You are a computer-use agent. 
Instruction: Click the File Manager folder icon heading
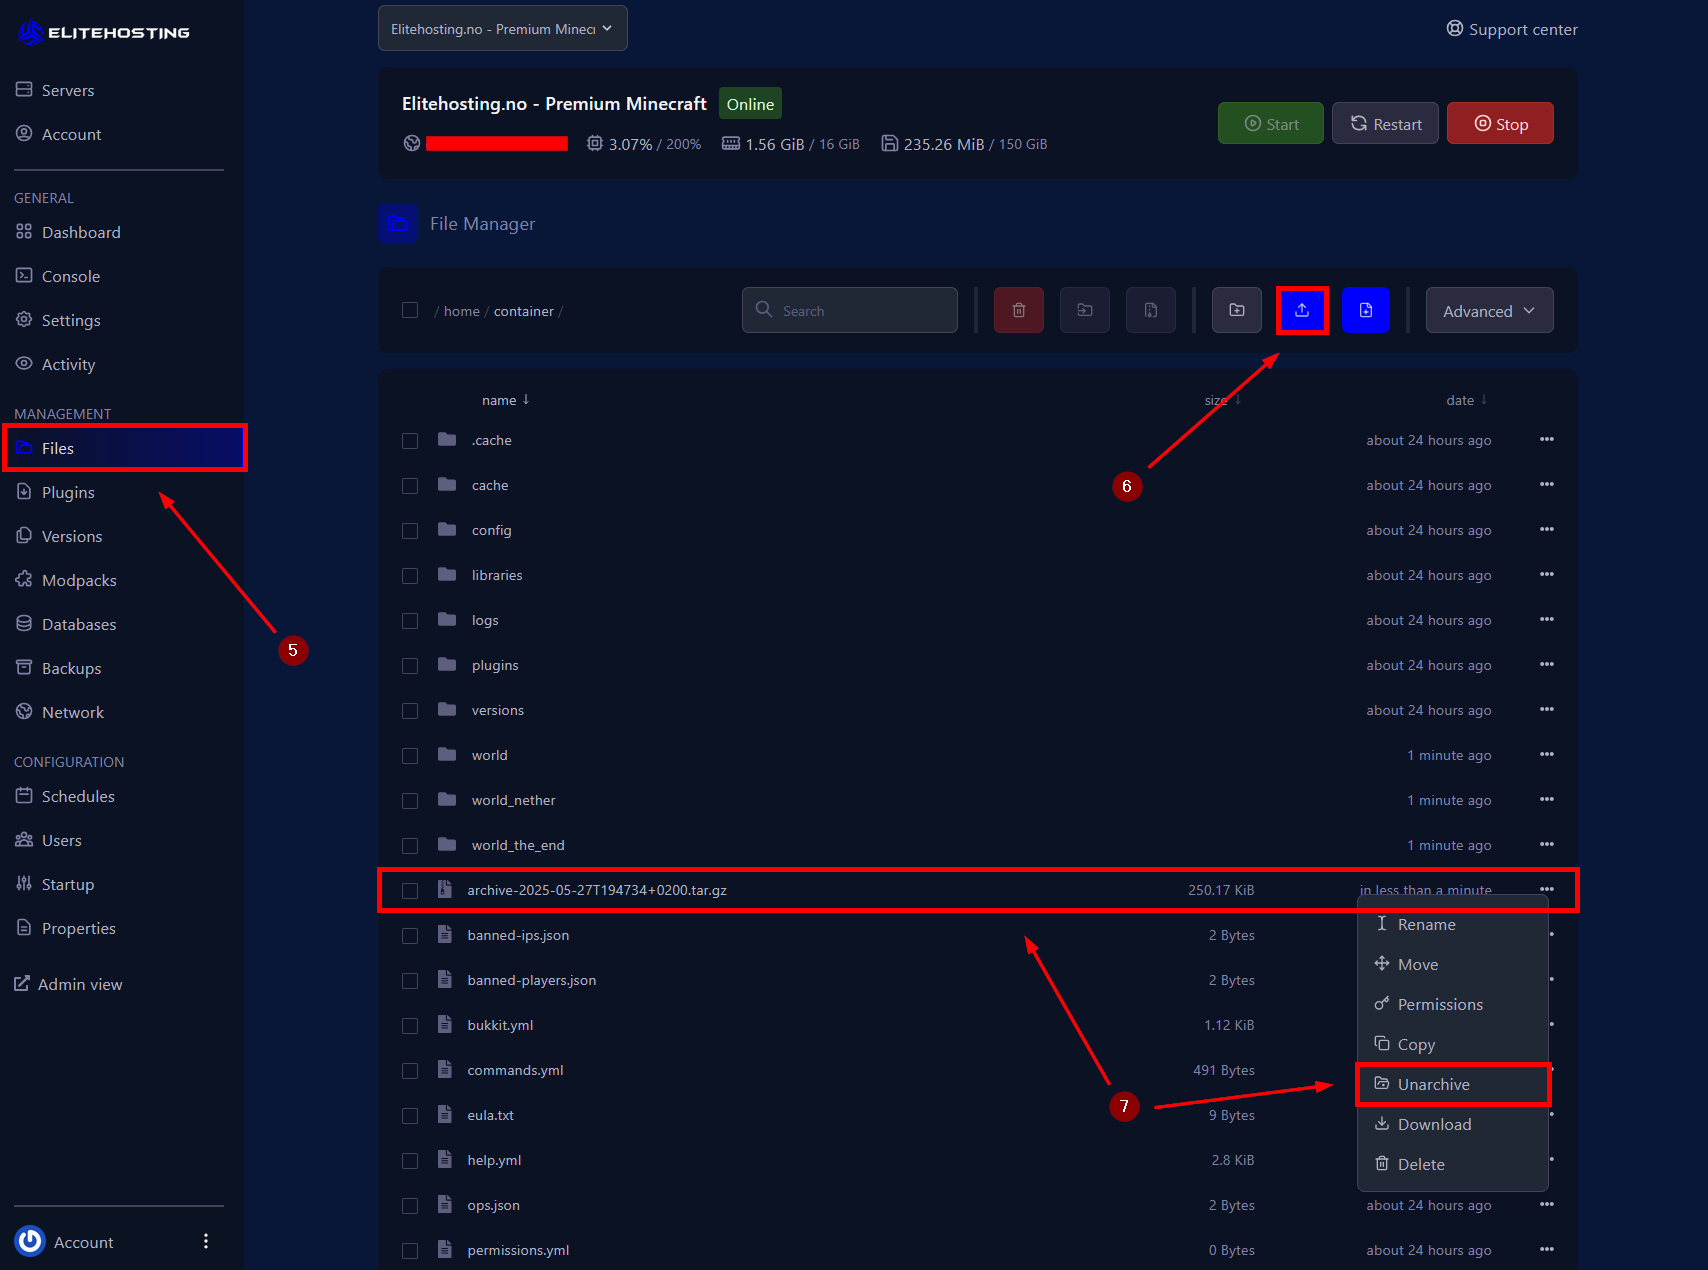point(398,223)
